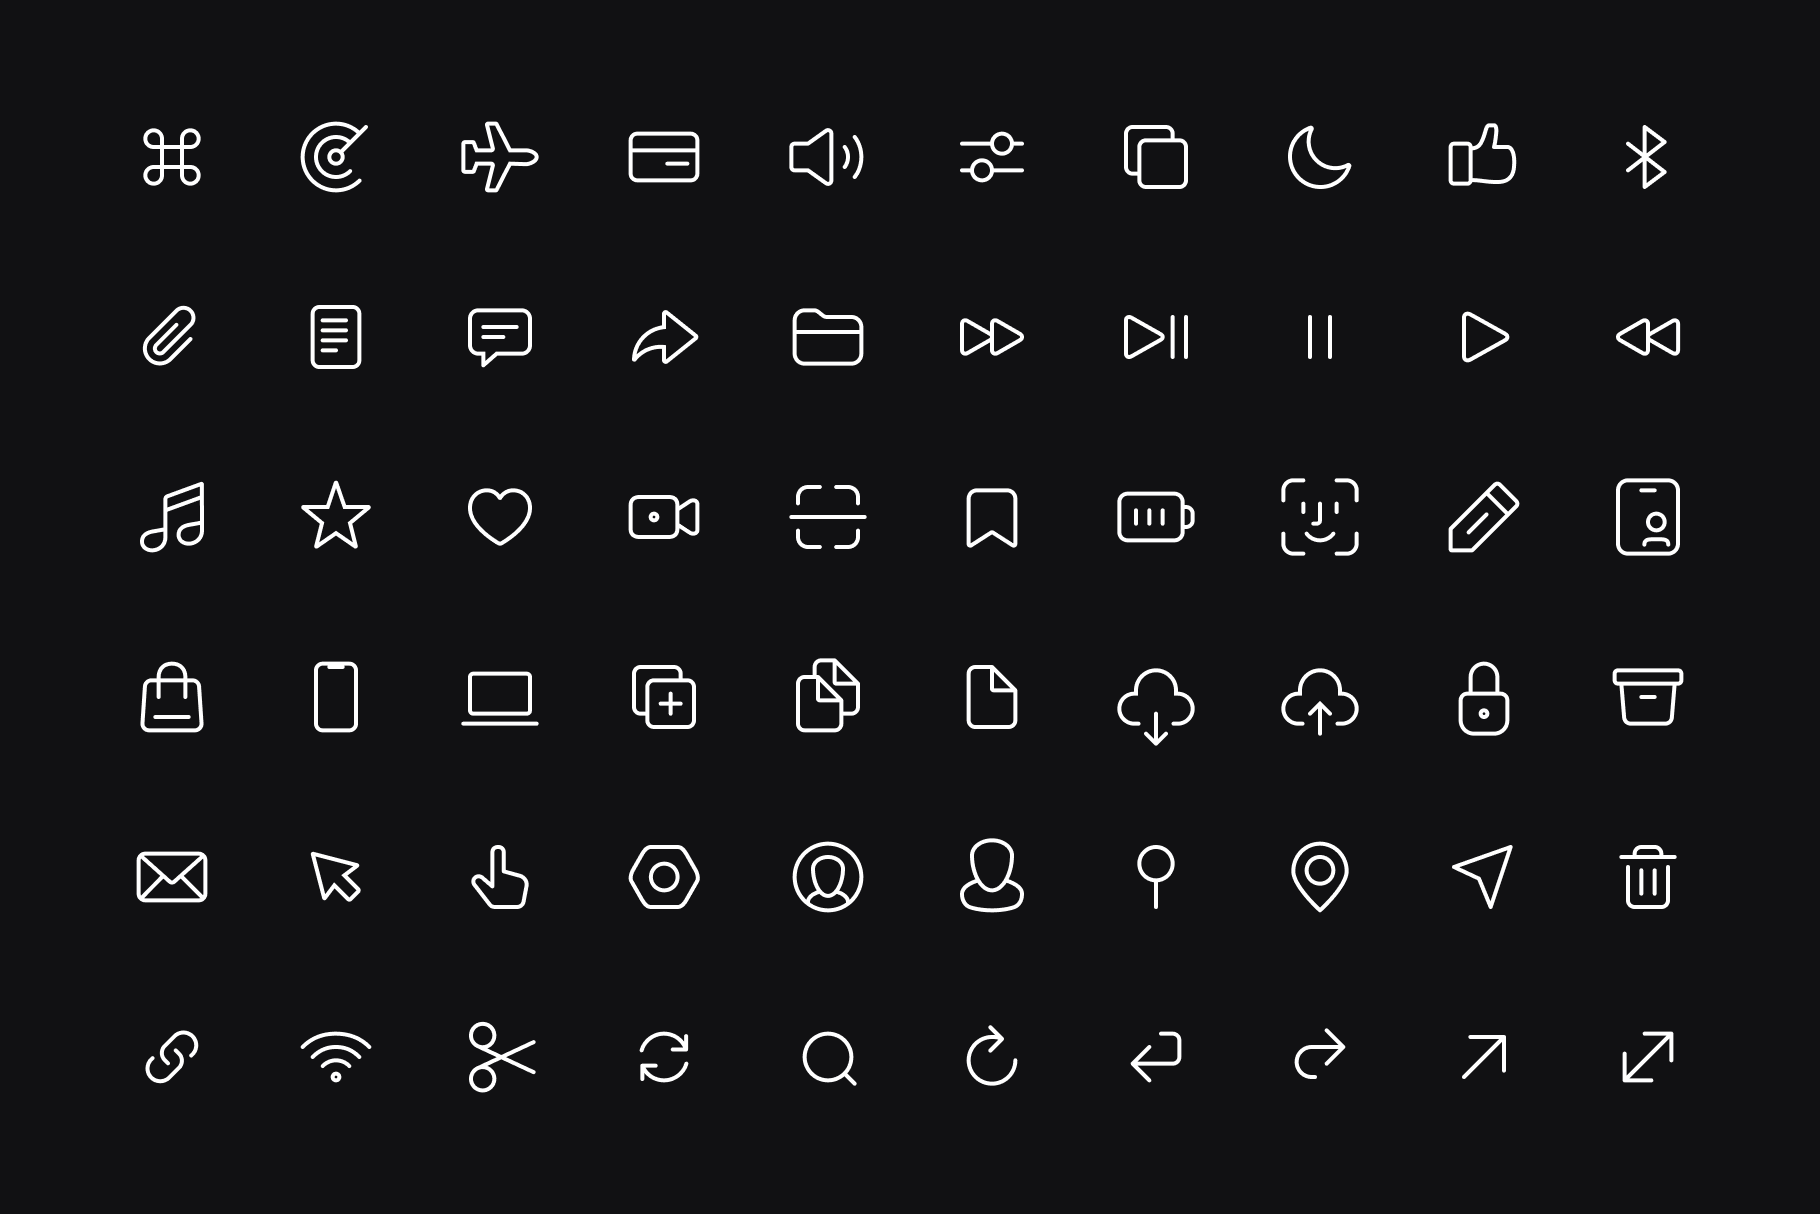The width and height of the screenshot is (1820, 1214).
Task: Select the pause bars icon
Action: tap(1320, 337)
